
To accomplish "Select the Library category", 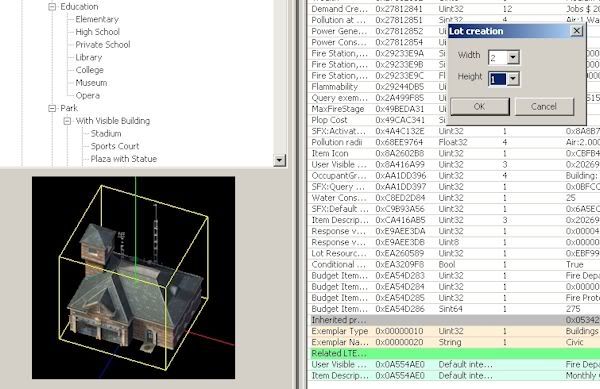I will (x=89, y=57).
